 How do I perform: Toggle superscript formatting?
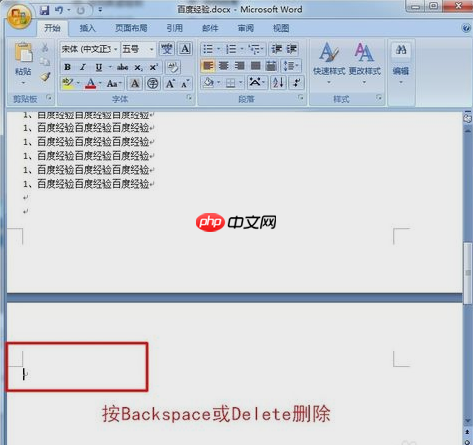(x=153, y=67)
